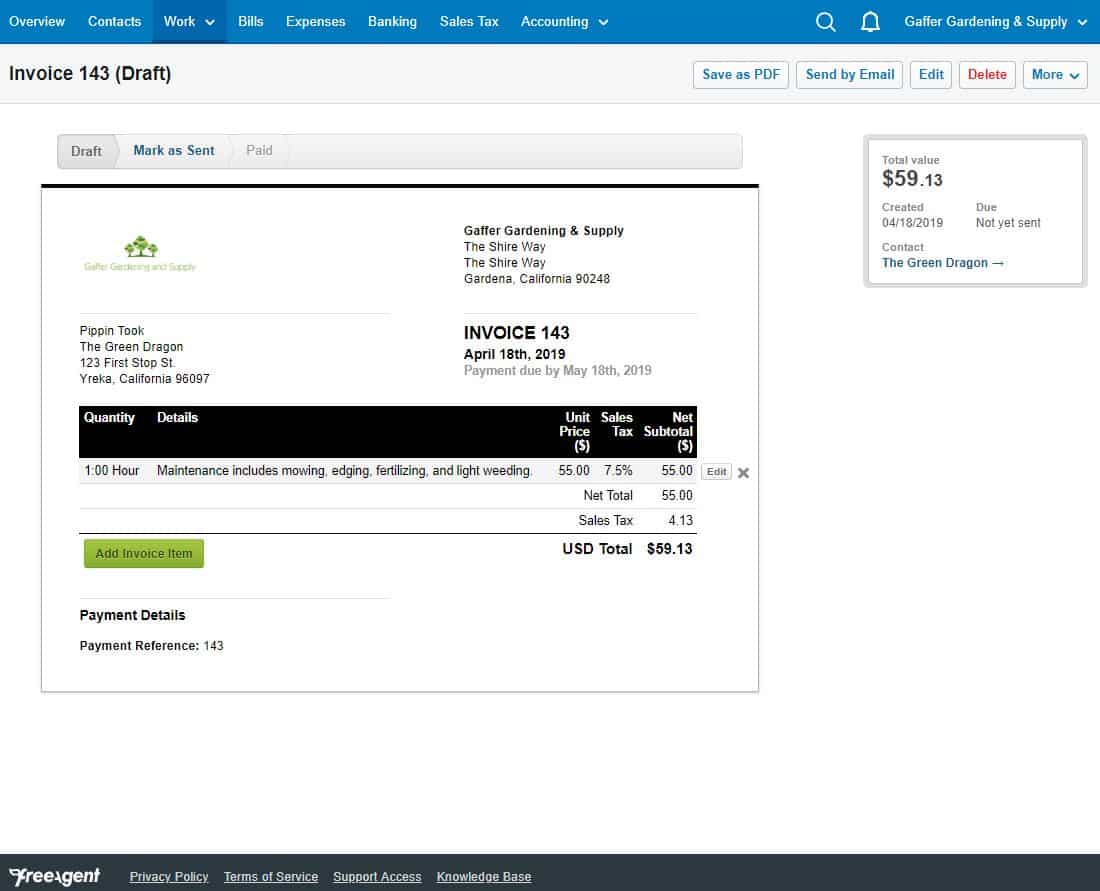The height and width of the screenshot is (891, 1100).
Task: Click 'Payment due by May 18th, 2019'
Action: (558, 370)
